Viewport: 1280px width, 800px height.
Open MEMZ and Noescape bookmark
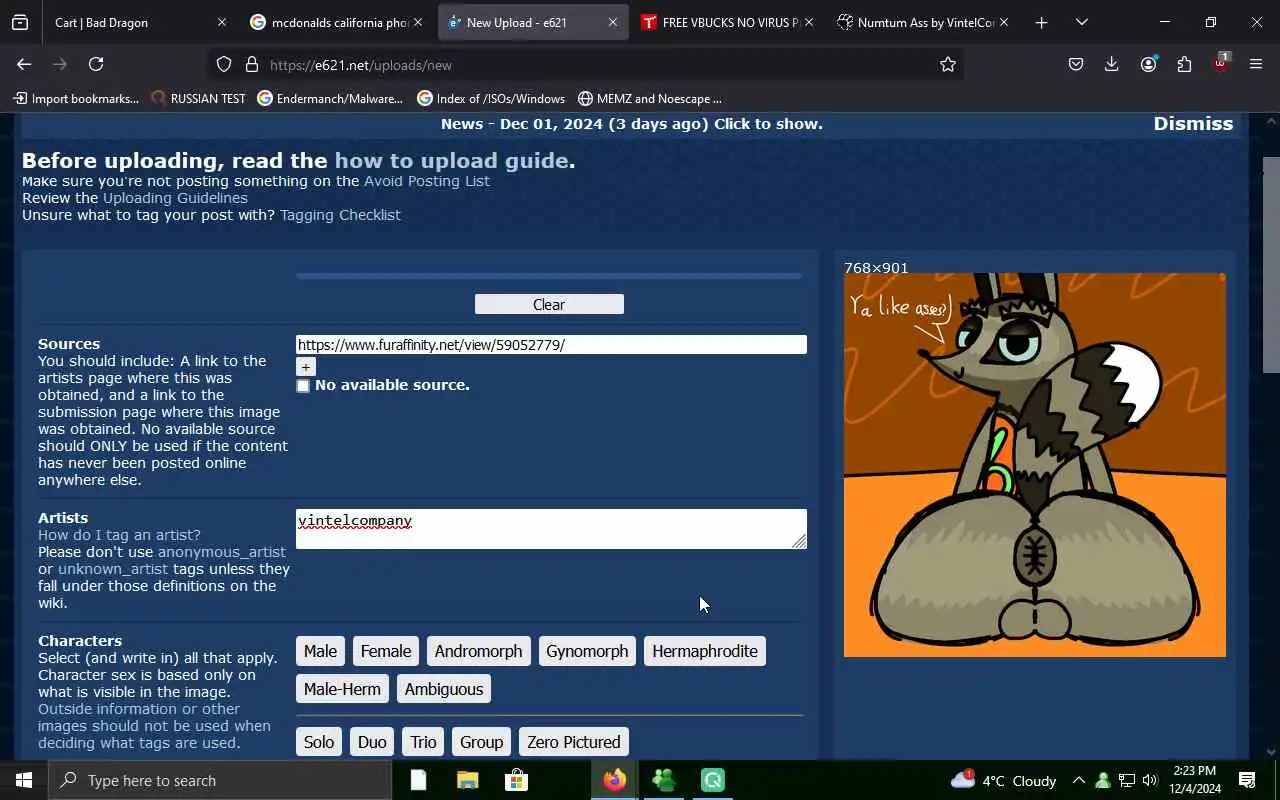click(649, 98)
